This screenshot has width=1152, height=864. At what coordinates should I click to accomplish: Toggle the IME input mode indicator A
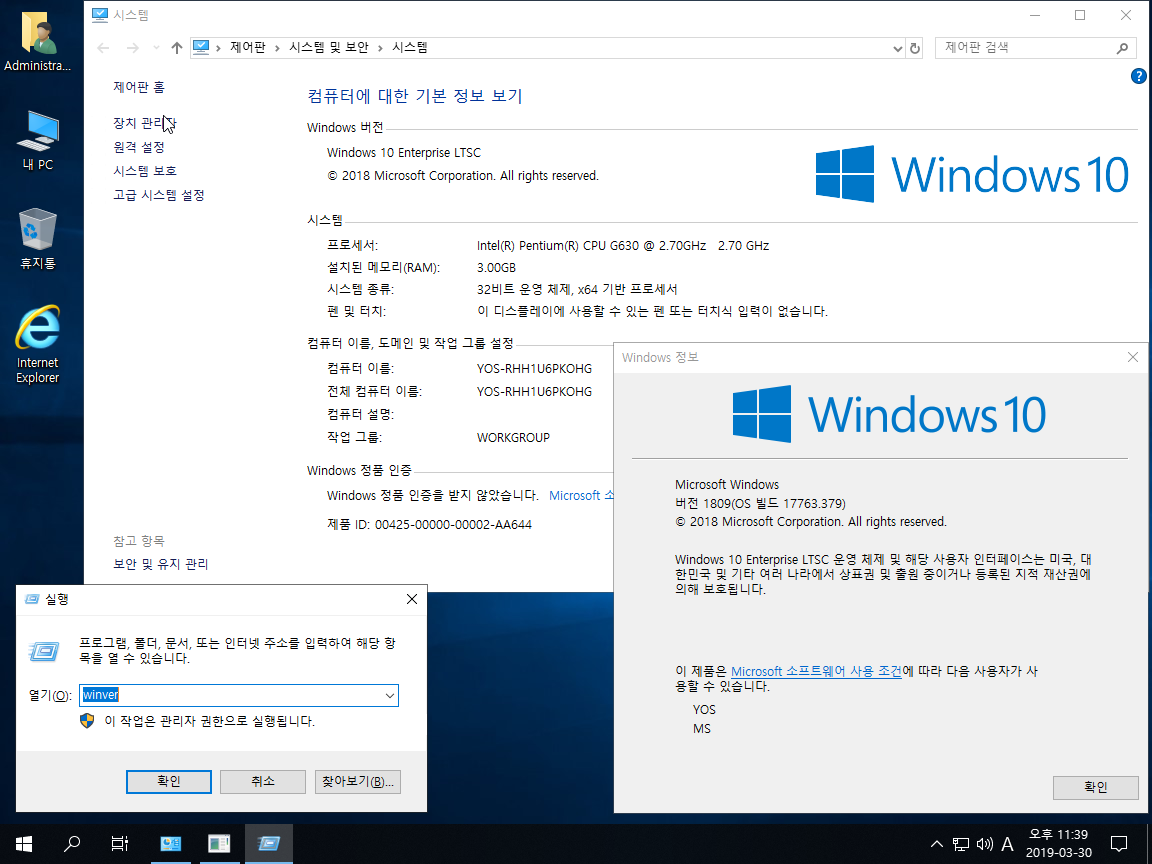1007,843
